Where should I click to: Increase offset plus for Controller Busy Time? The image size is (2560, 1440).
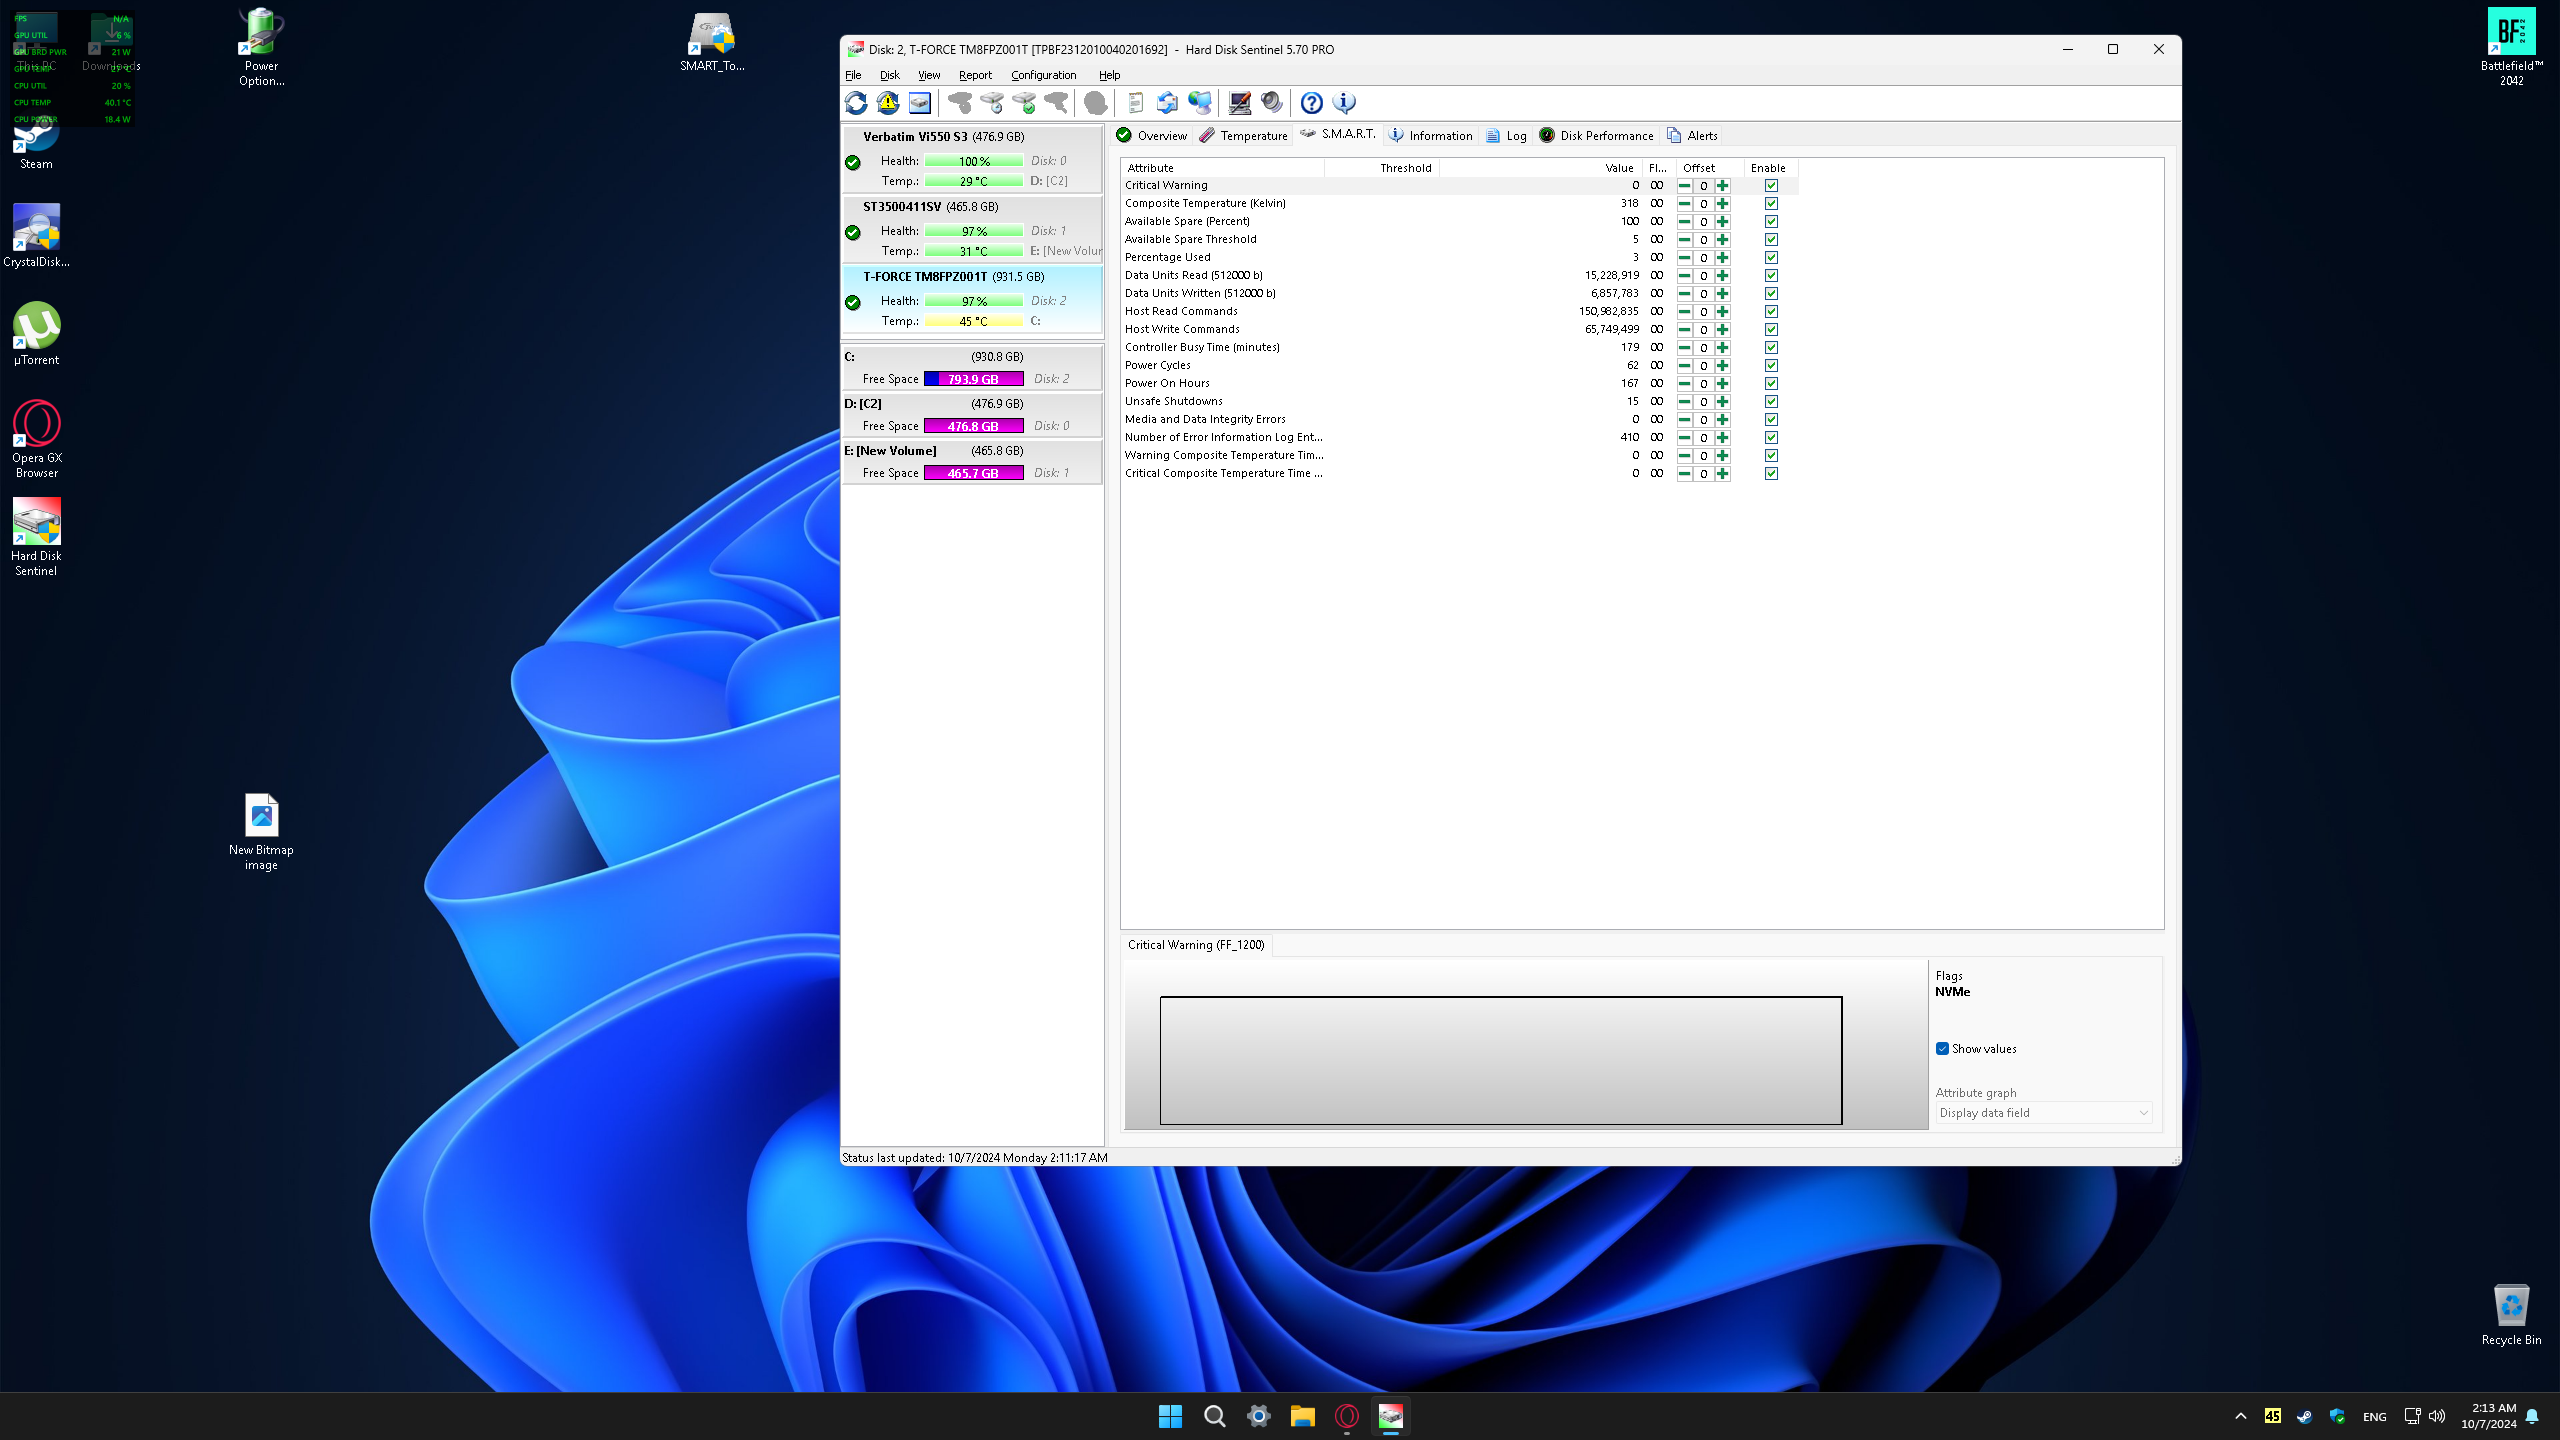(1722, 348)
